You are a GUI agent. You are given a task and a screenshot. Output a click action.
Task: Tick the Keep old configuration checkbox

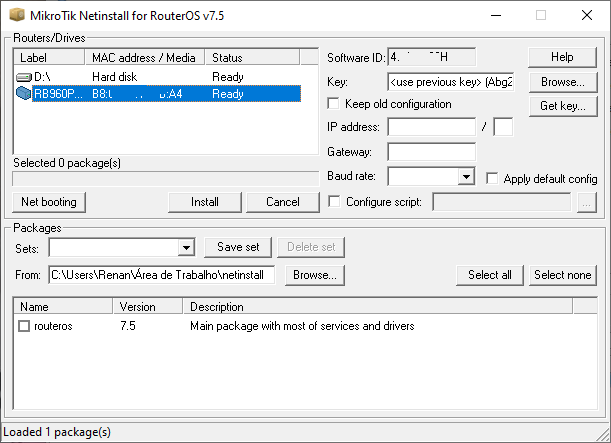333,104
